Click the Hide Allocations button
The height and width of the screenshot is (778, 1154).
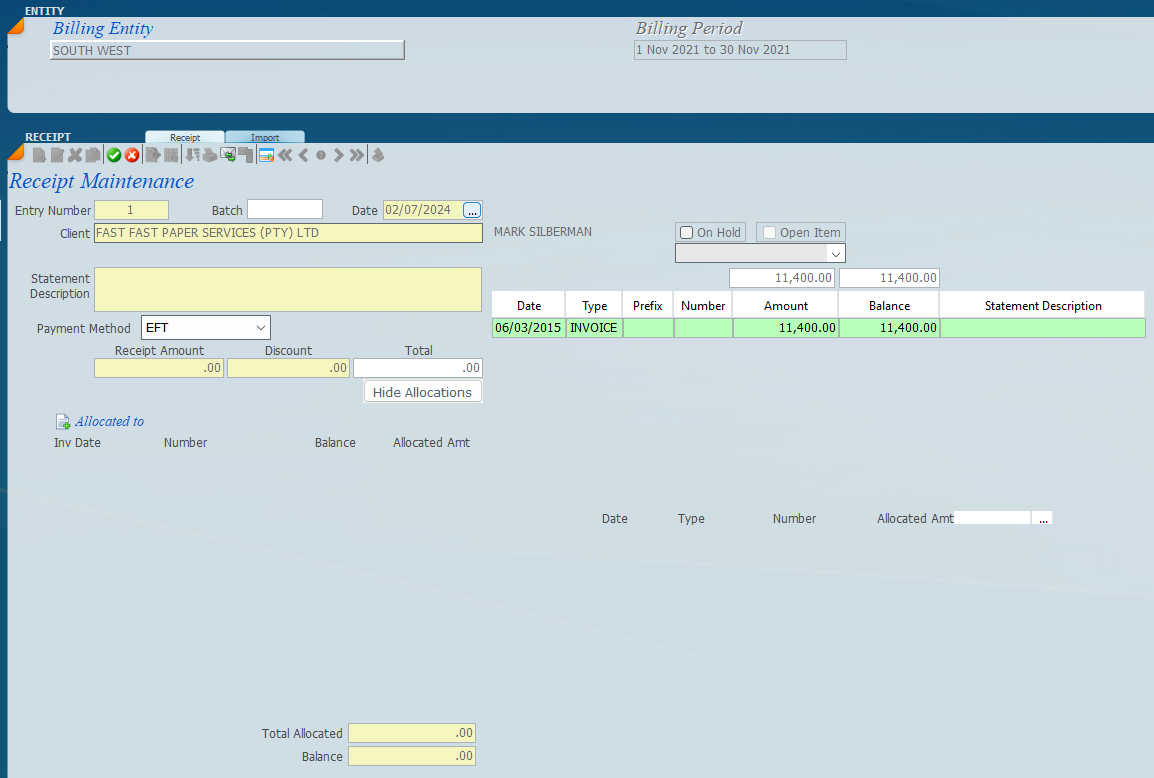click(x=422, y=392)
